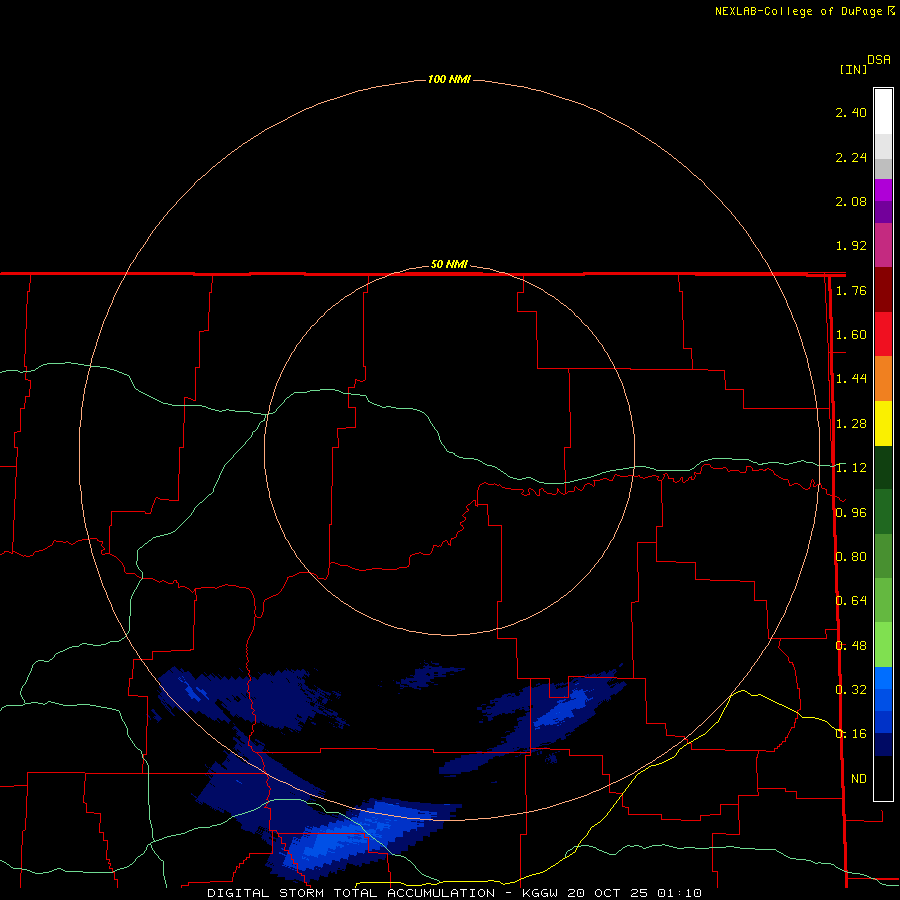This screenshot has height=900, width=900.
Task: Pick the navy legend swatch above ND
Action: point(883,744)
